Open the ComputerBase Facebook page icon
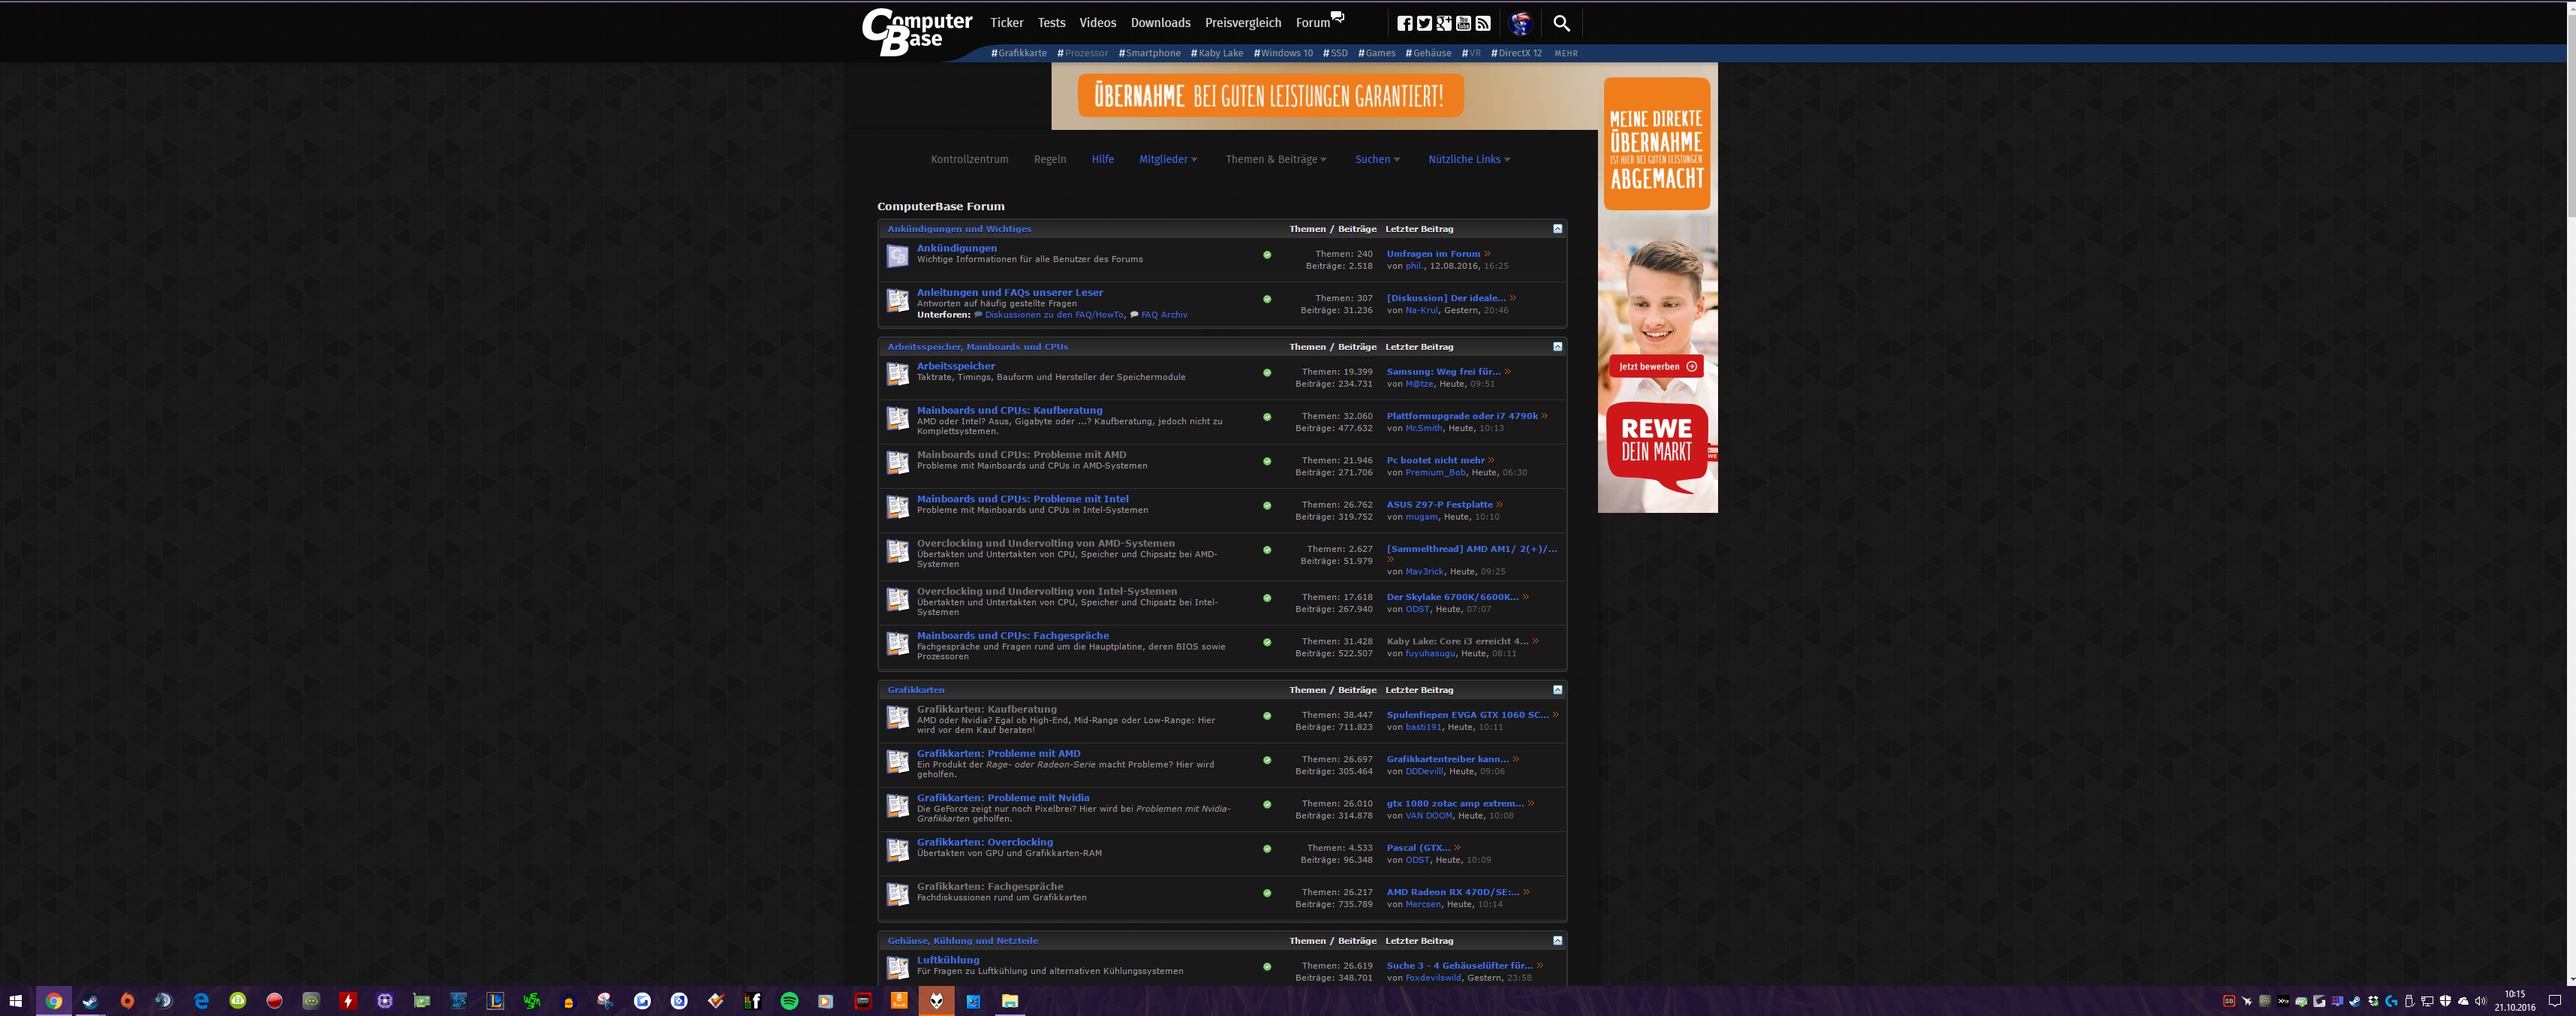The image size is (2576, 1016). [1405, 23]
